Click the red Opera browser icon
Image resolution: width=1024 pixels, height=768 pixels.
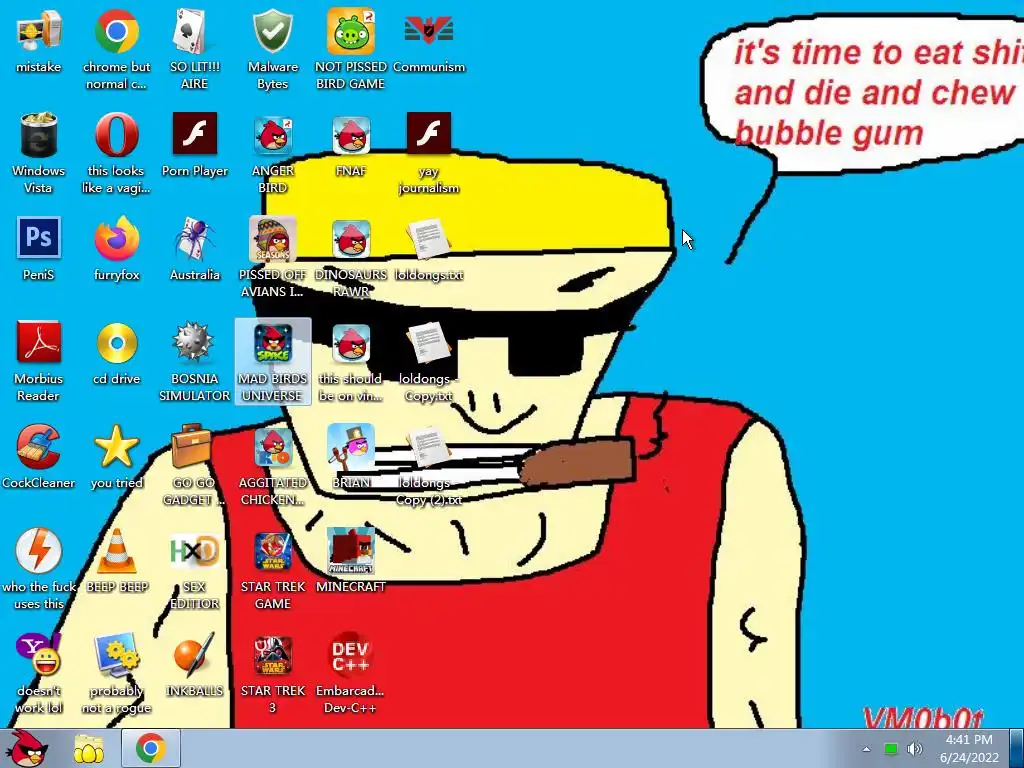point(116,135)
